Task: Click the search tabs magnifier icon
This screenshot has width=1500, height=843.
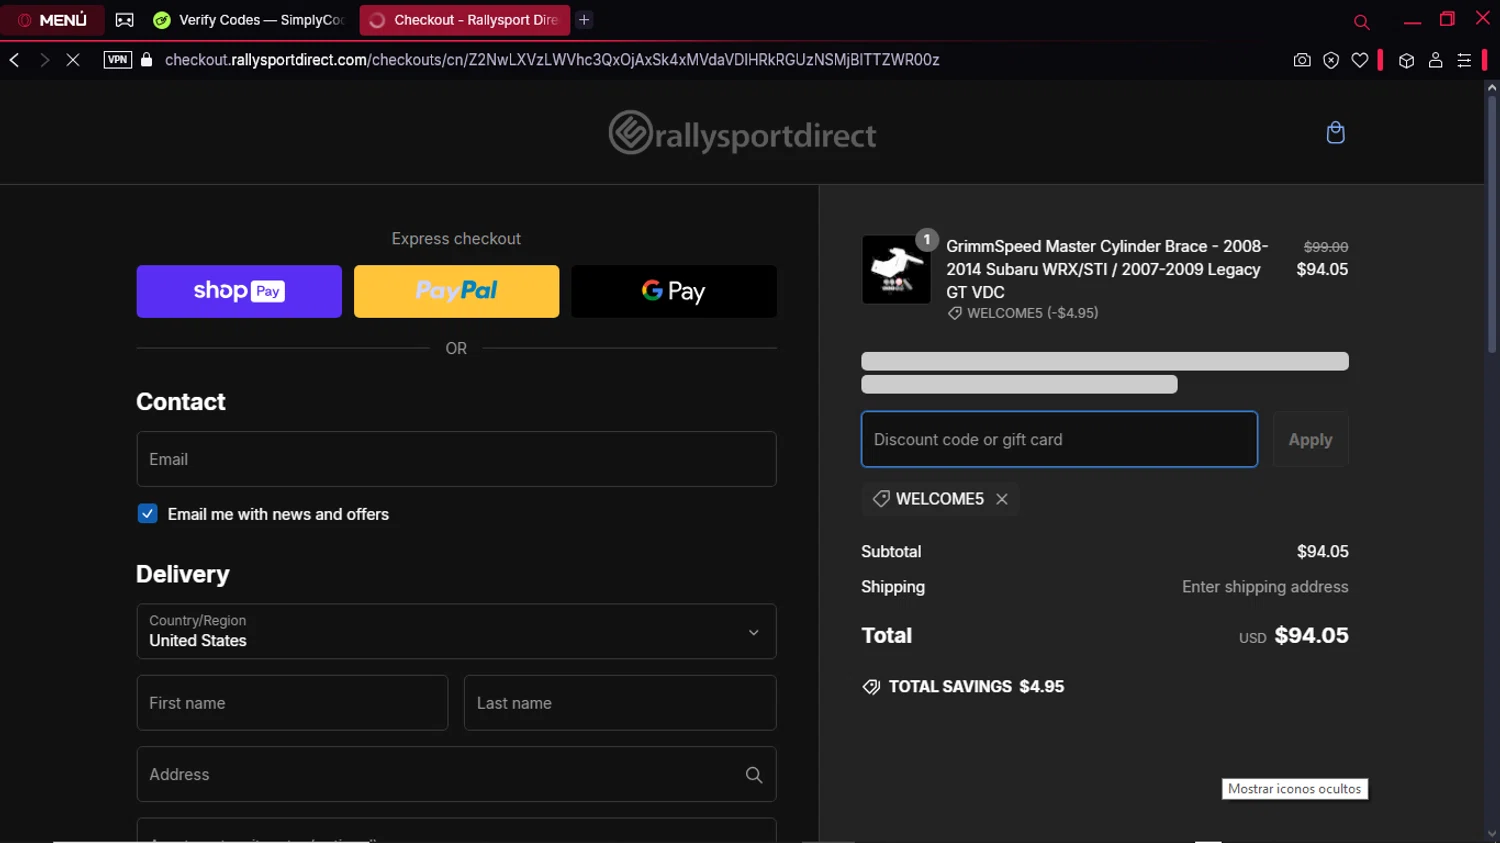Action: [1361, 22]
